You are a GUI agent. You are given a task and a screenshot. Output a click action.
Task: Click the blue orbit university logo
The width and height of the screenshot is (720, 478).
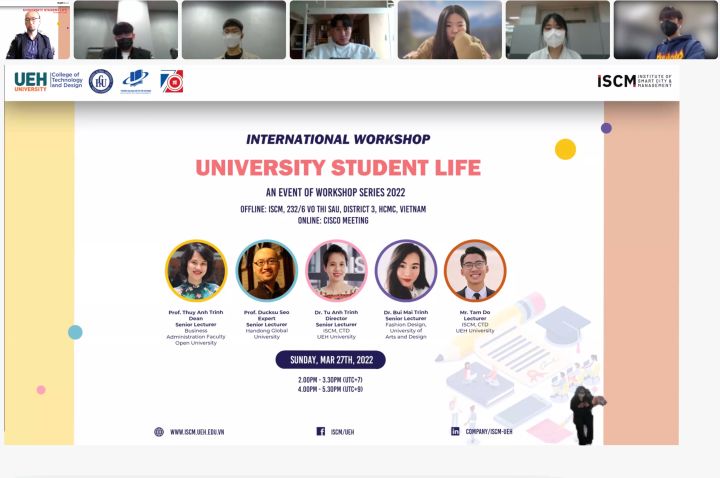tap(135, 81)
